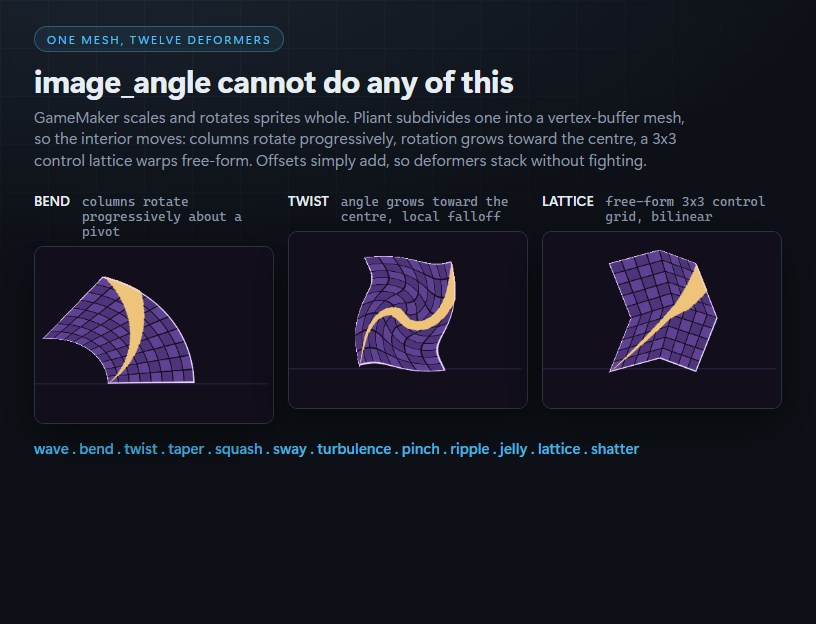Select 'jelly' in the deformer list
This screenshot has width=816, height=624.
pyautogui.click(x=513, y=449)
